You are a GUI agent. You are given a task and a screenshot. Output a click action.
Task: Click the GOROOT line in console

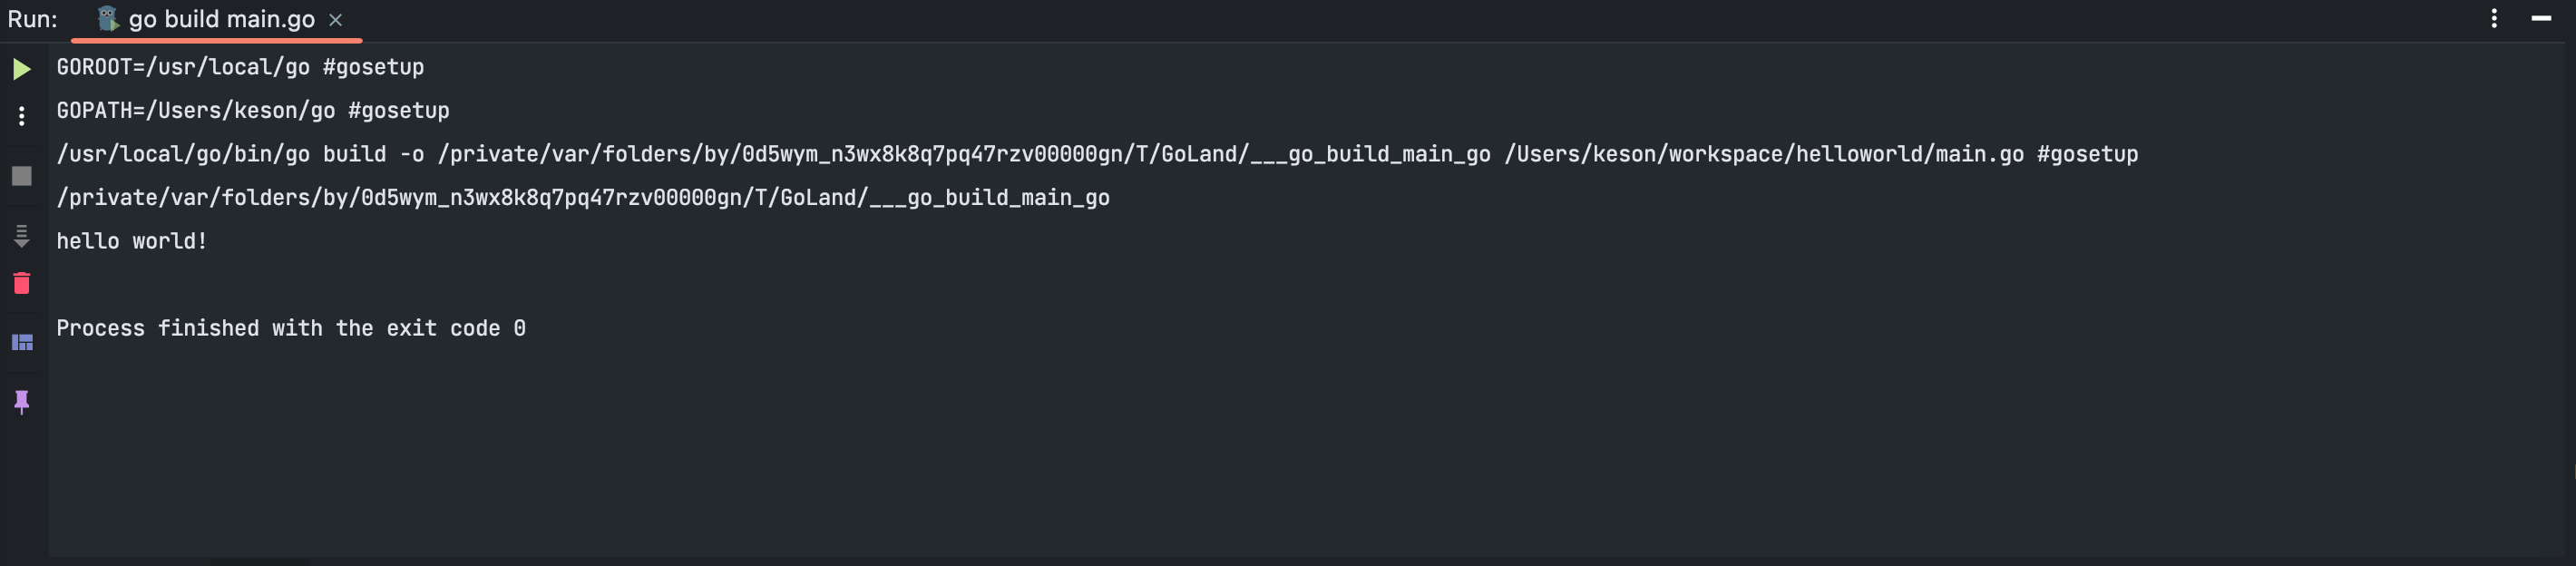point(240,67)
